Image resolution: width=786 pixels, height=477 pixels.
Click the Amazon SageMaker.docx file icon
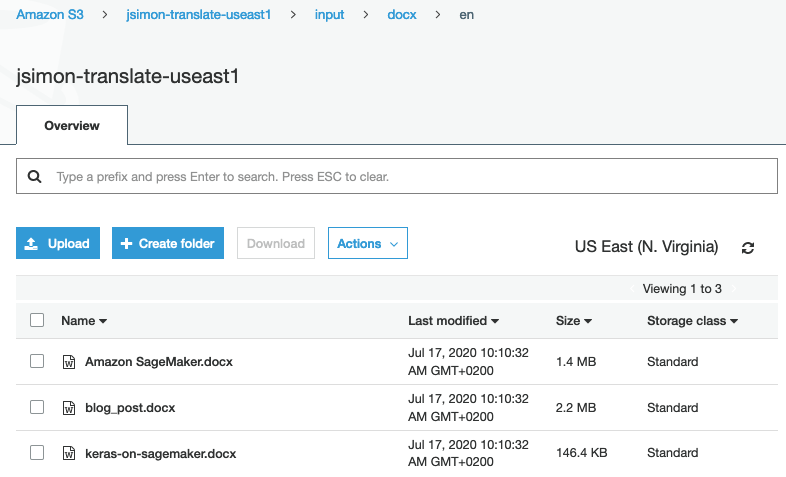tap(69, 361)
